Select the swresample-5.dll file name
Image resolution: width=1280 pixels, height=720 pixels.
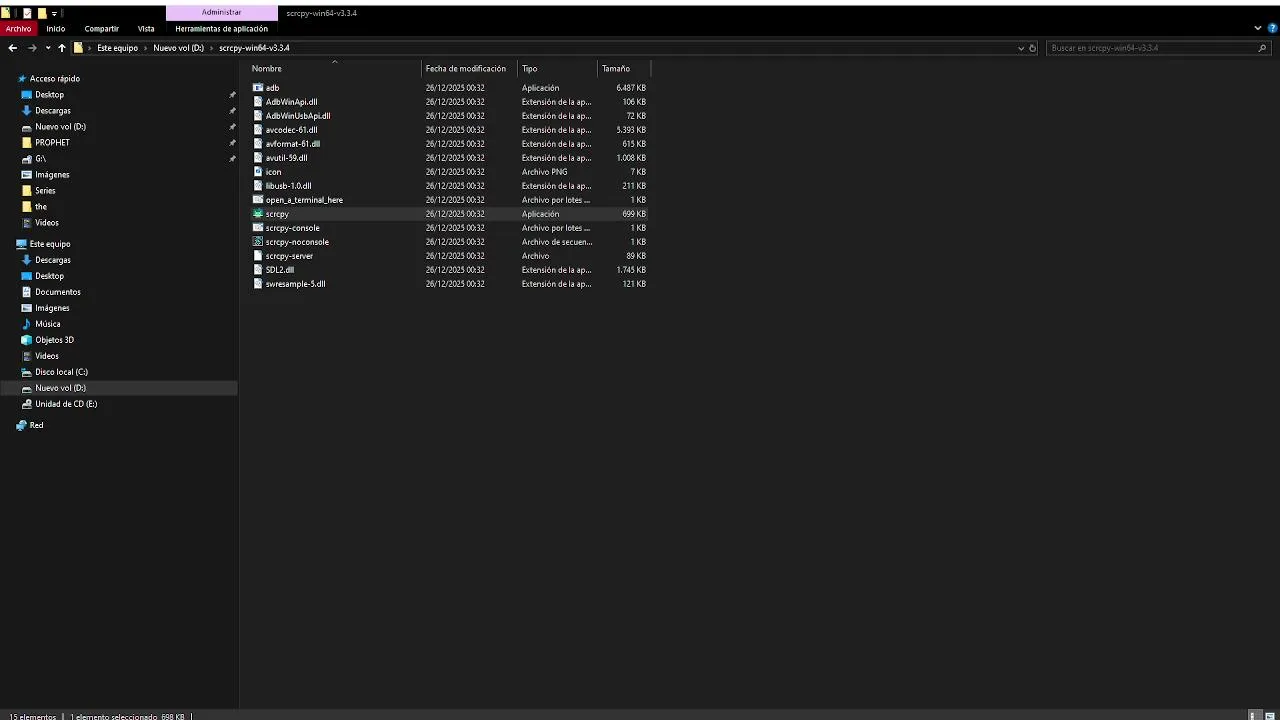[295, 284]
